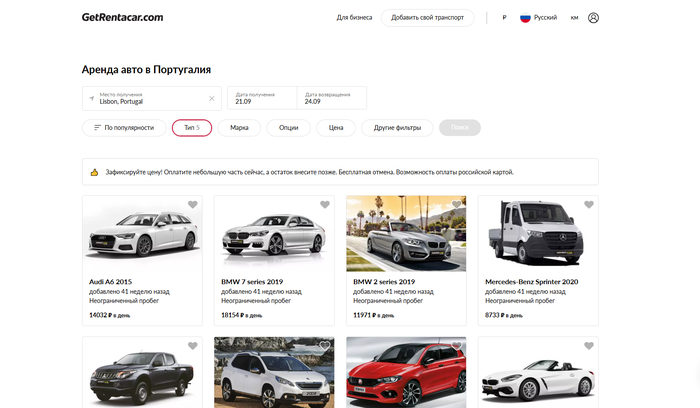
Task: Open the sort by popularity dropdown
Action: coord(123,128)
